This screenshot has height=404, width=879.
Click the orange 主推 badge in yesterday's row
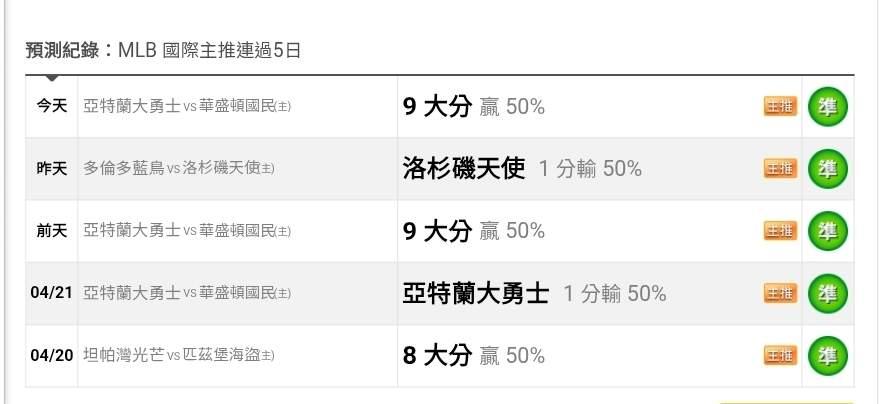tap(780, 169)
